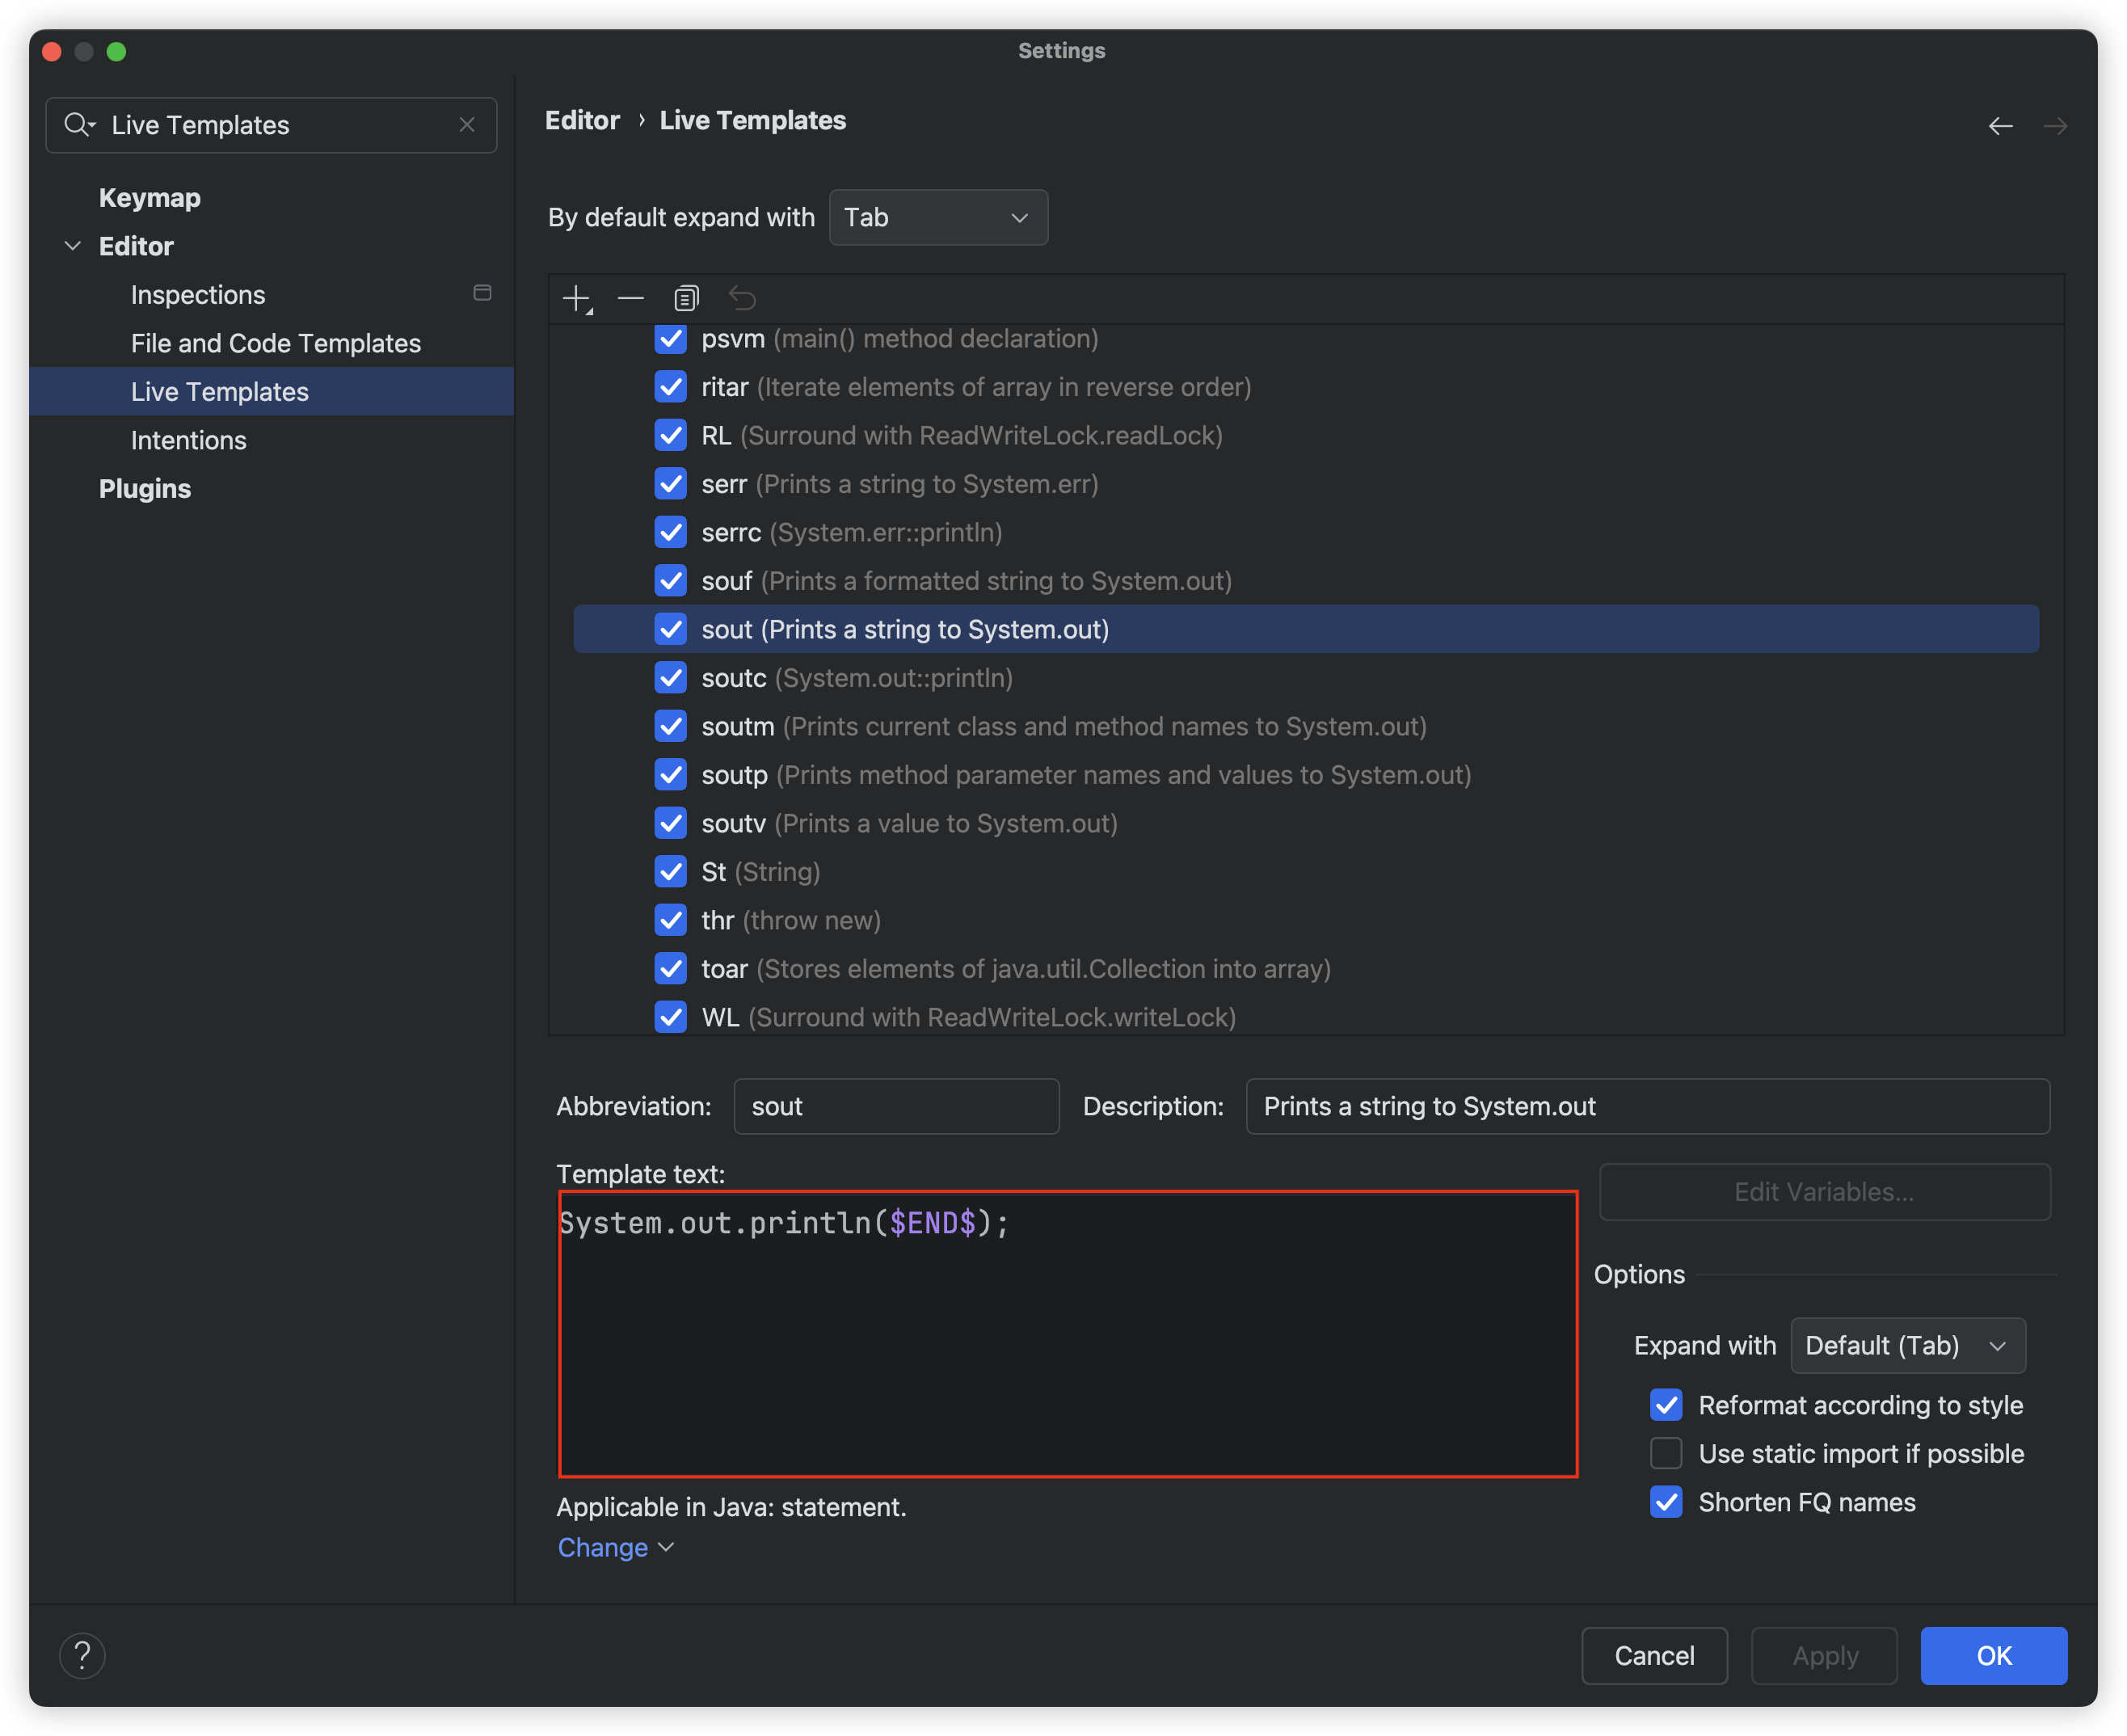The height and width of the screenshot is (1736, 2127).
Task: Open the Expand with Default (Tab) dropdown
Action: tap(1907, 1345)
